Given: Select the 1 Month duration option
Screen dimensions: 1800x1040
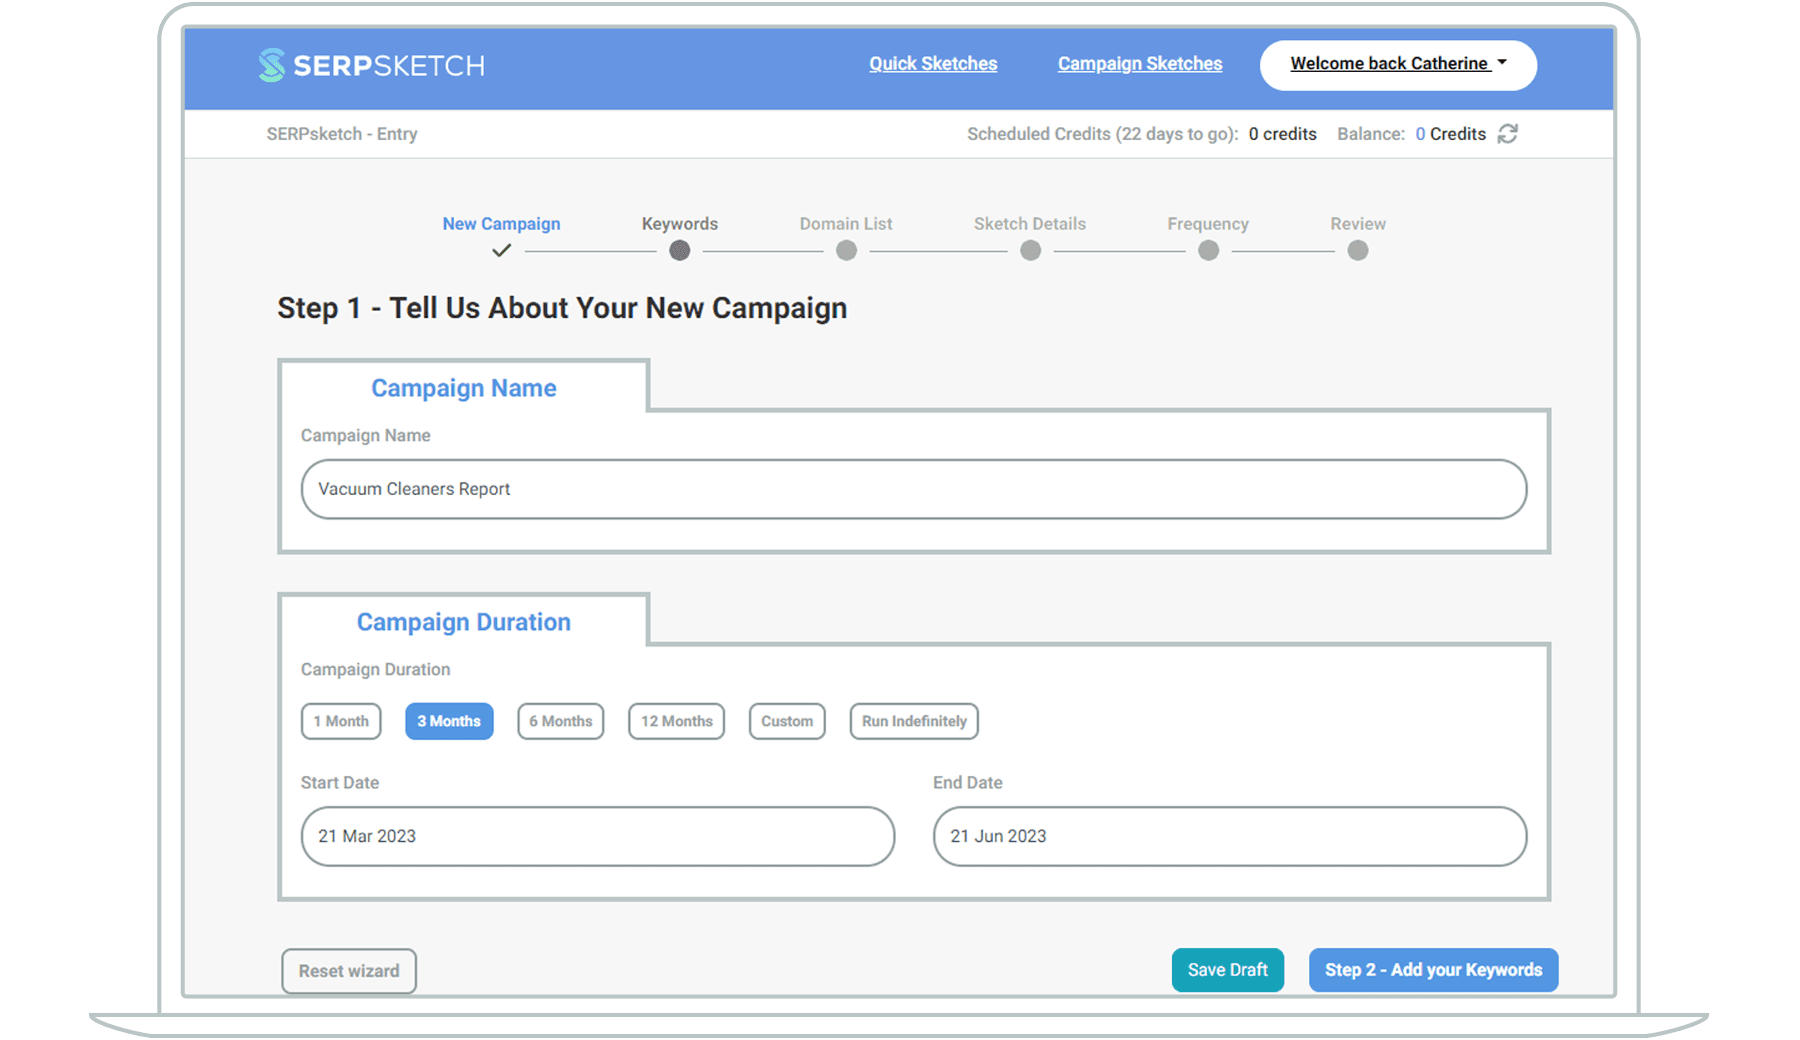Looking at the screenshot, I should [341, 721].
